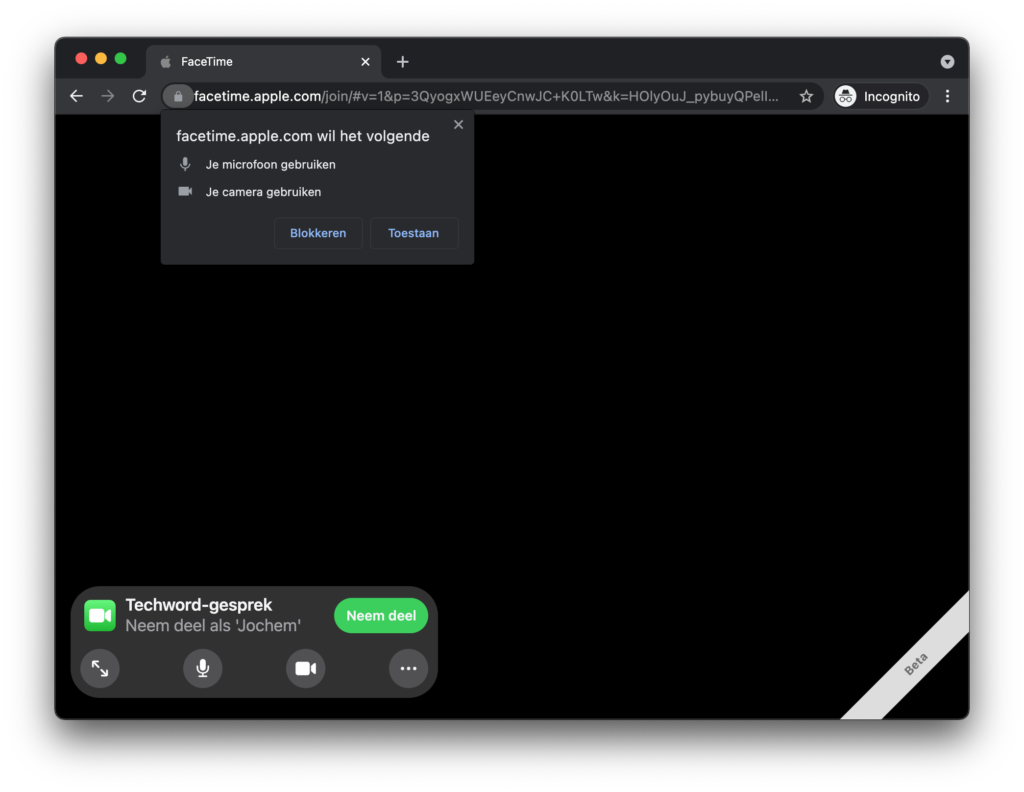Bookmark this page with the star icon
This screenshot has width=1024, height=792.
coord(807,97)
